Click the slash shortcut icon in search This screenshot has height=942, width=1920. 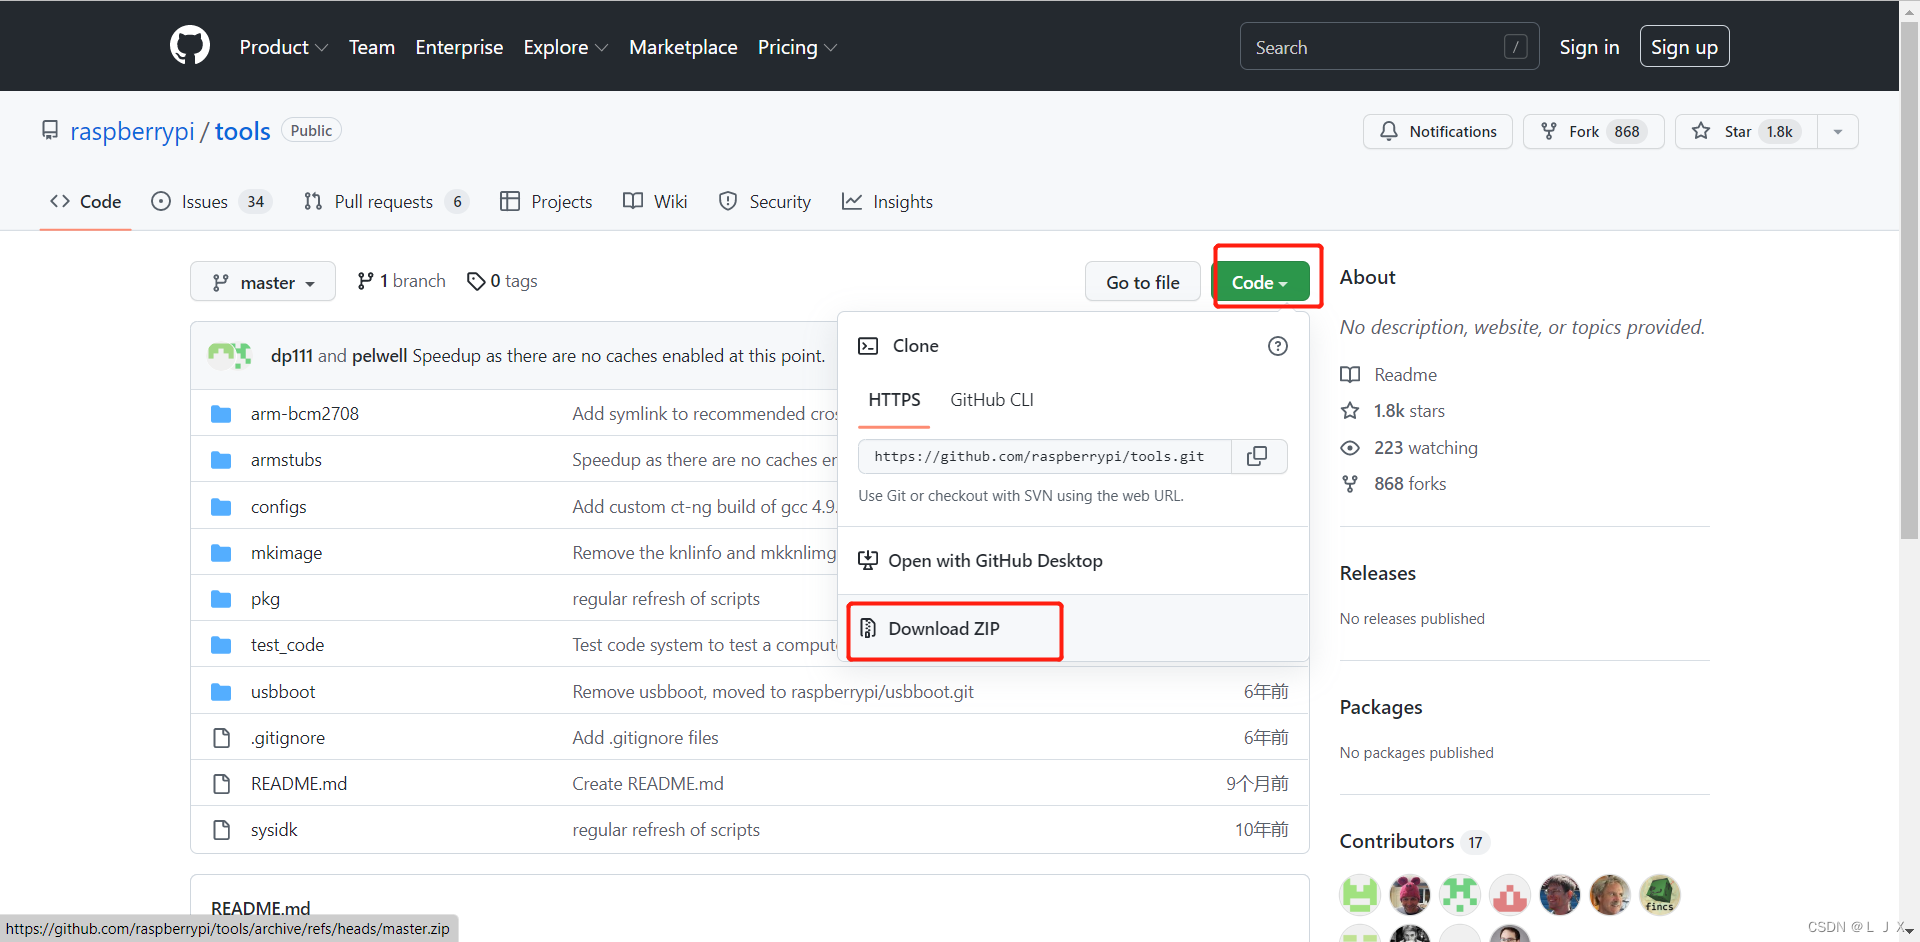tap(1515, 47)
